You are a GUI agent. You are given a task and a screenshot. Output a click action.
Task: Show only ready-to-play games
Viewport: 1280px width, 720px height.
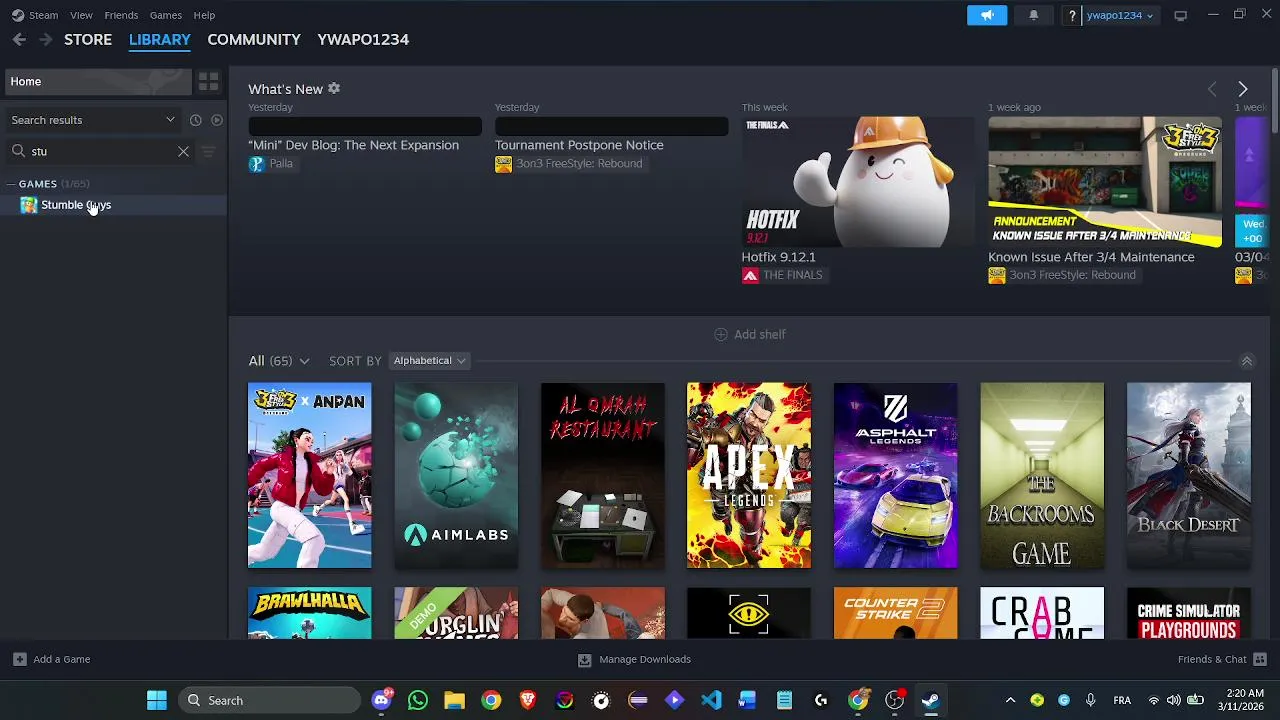216,120
